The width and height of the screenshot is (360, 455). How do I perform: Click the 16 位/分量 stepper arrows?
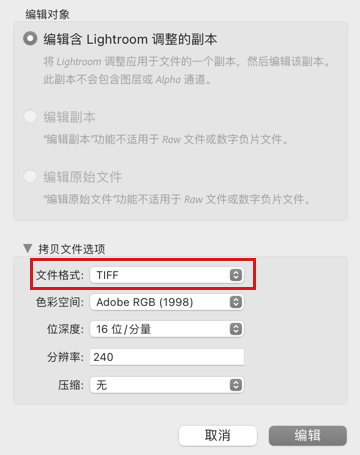pos(236,329)
